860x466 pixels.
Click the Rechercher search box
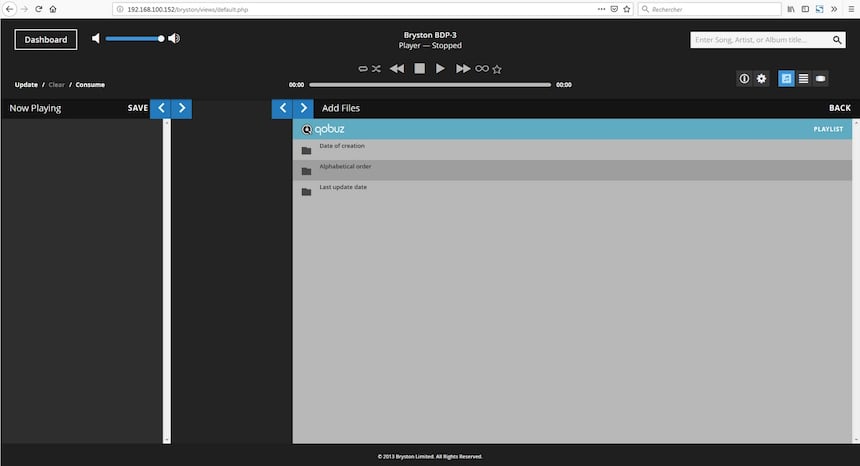click(710, 9)
